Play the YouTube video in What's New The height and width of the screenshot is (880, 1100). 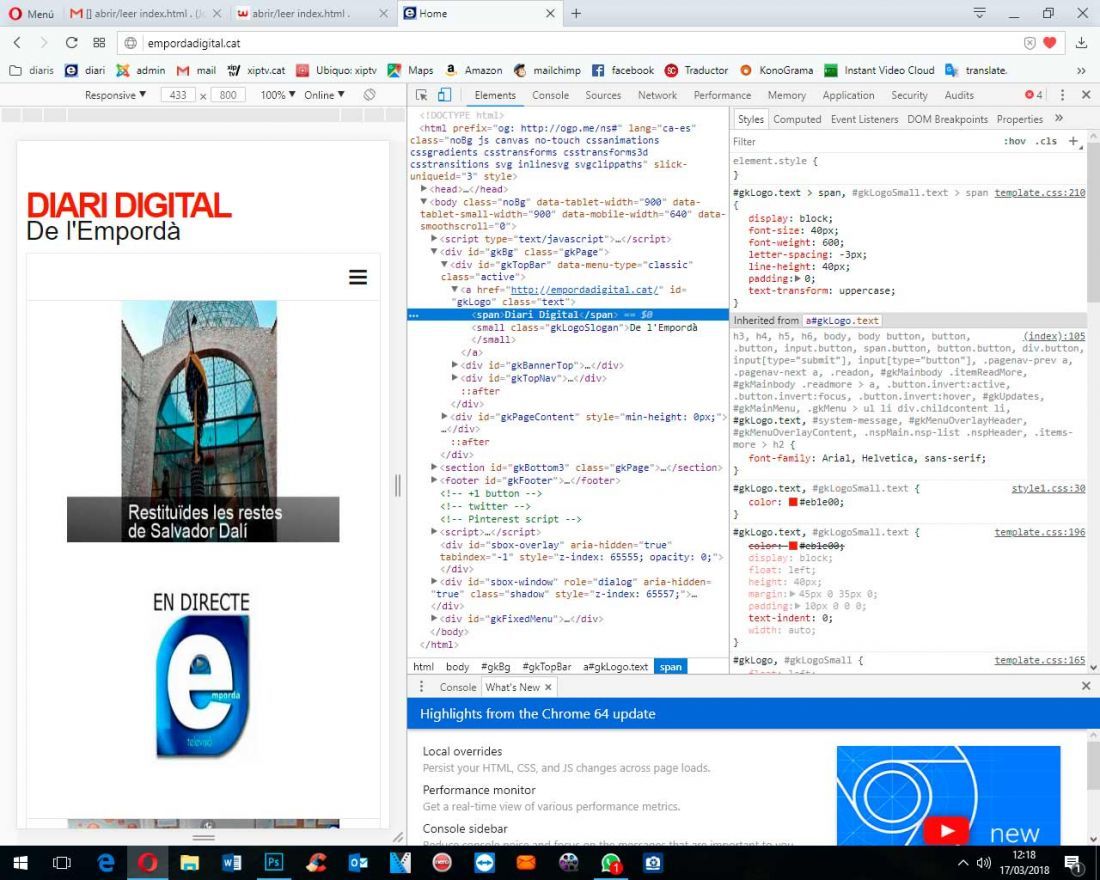(946, 831)
